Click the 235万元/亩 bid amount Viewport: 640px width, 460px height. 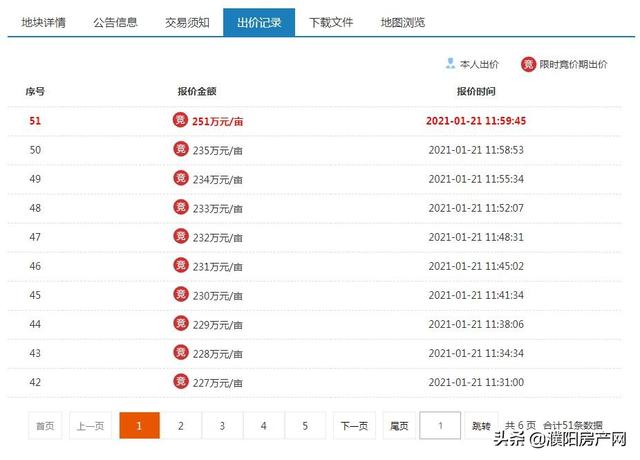pyautogui.click(x=218, y=150)
